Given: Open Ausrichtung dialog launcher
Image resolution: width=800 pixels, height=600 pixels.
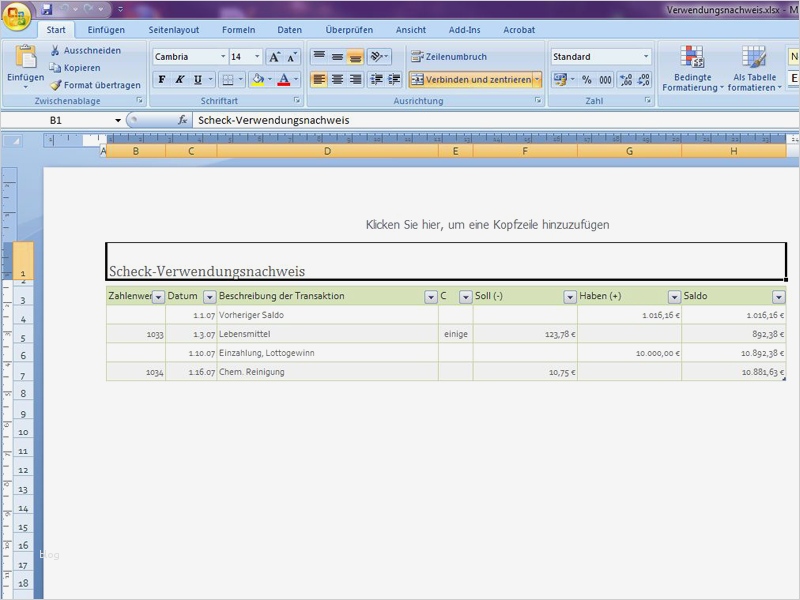Looking at the screenshot, I should (x=538, y=101).
